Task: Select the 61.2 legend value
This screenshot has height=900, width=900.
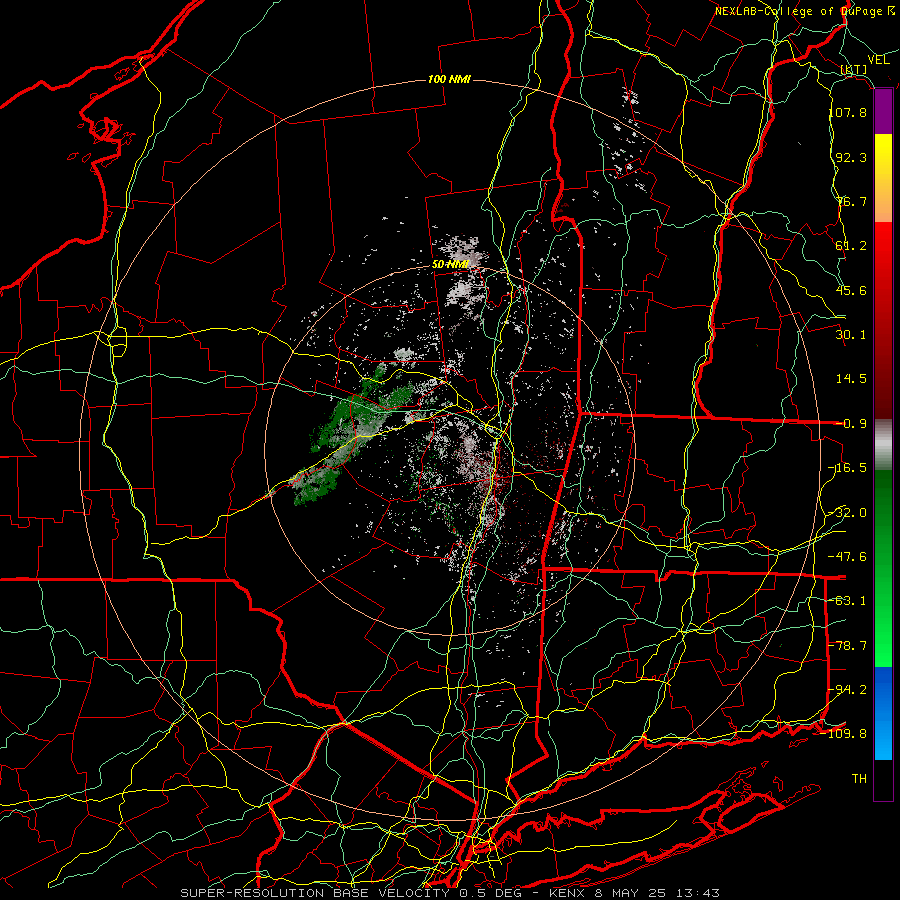Action: tap(851, 246)
